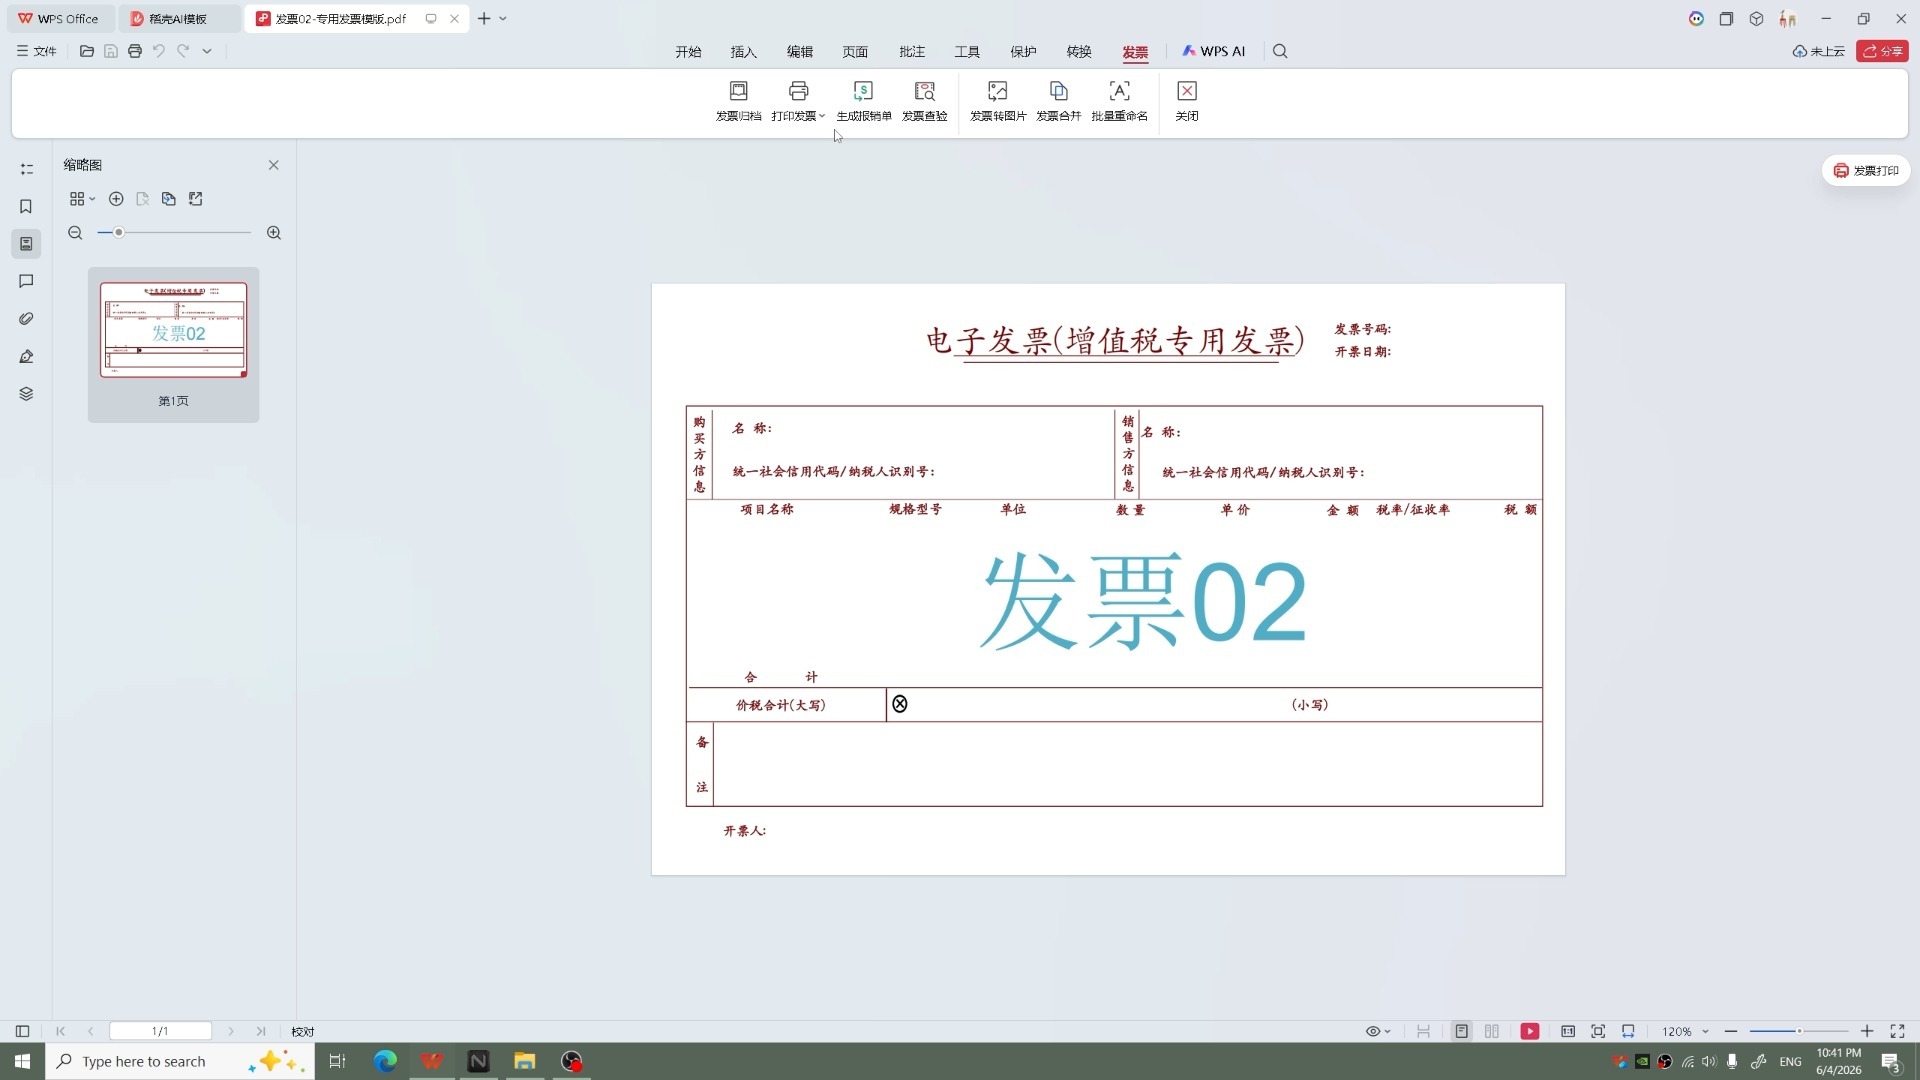Click the 批量重命名 batch rename icon
This screenshot has height=1080, width=1920.
click(x=1119, y=101)
